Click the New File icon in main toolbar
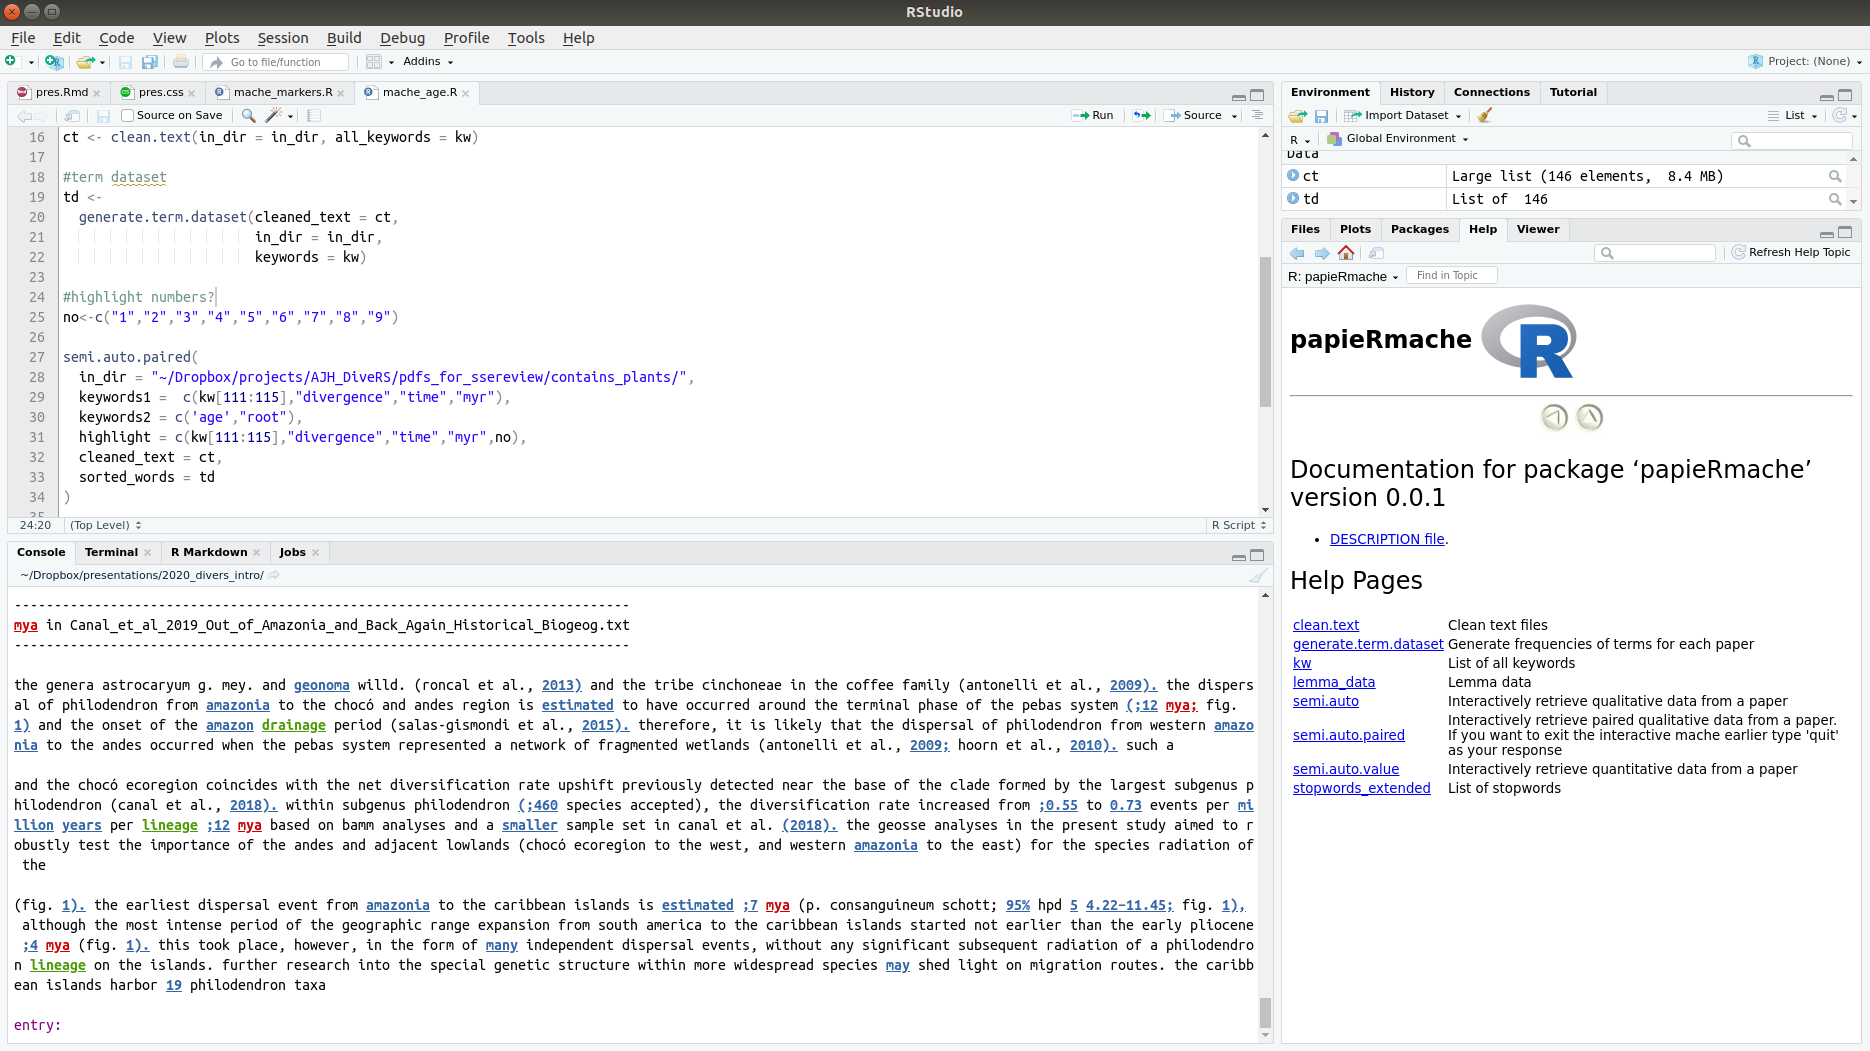The width and height of the screenshot is (1870, 1051). 12,62
